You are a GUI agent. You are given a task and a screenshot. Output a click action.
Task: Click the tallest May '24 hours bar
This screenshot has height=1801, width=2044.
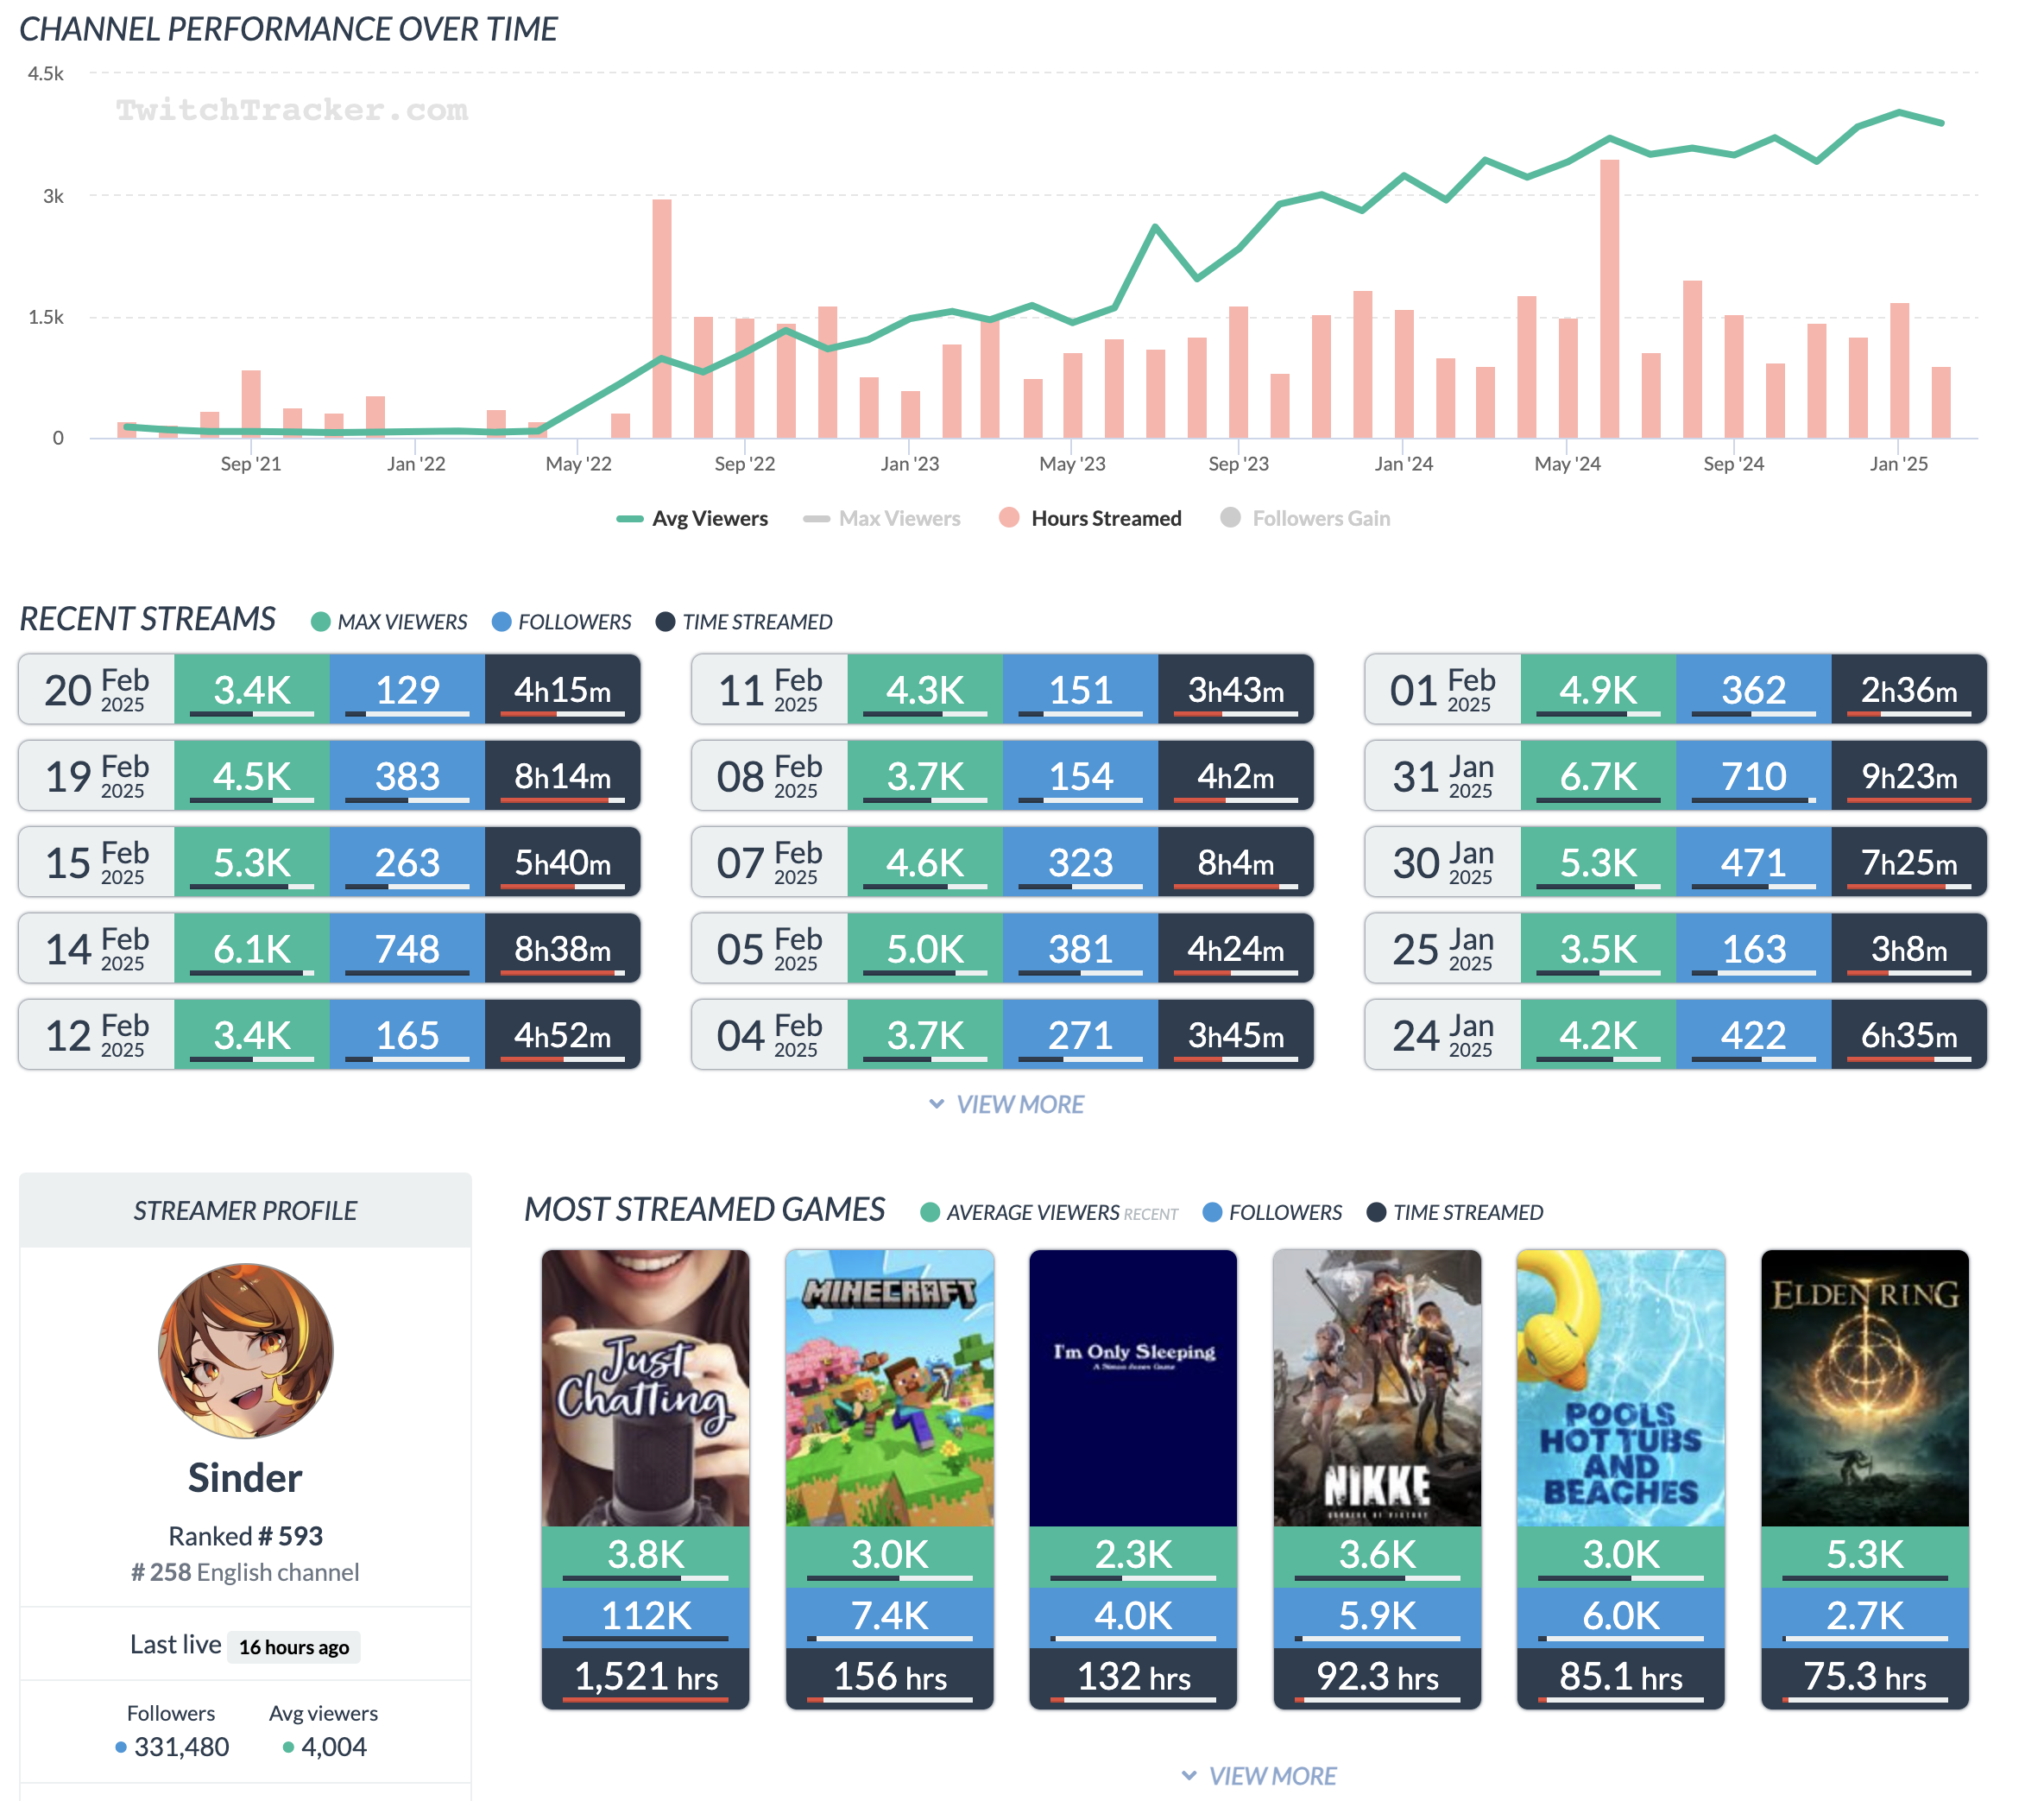[x=1609, y=300]
